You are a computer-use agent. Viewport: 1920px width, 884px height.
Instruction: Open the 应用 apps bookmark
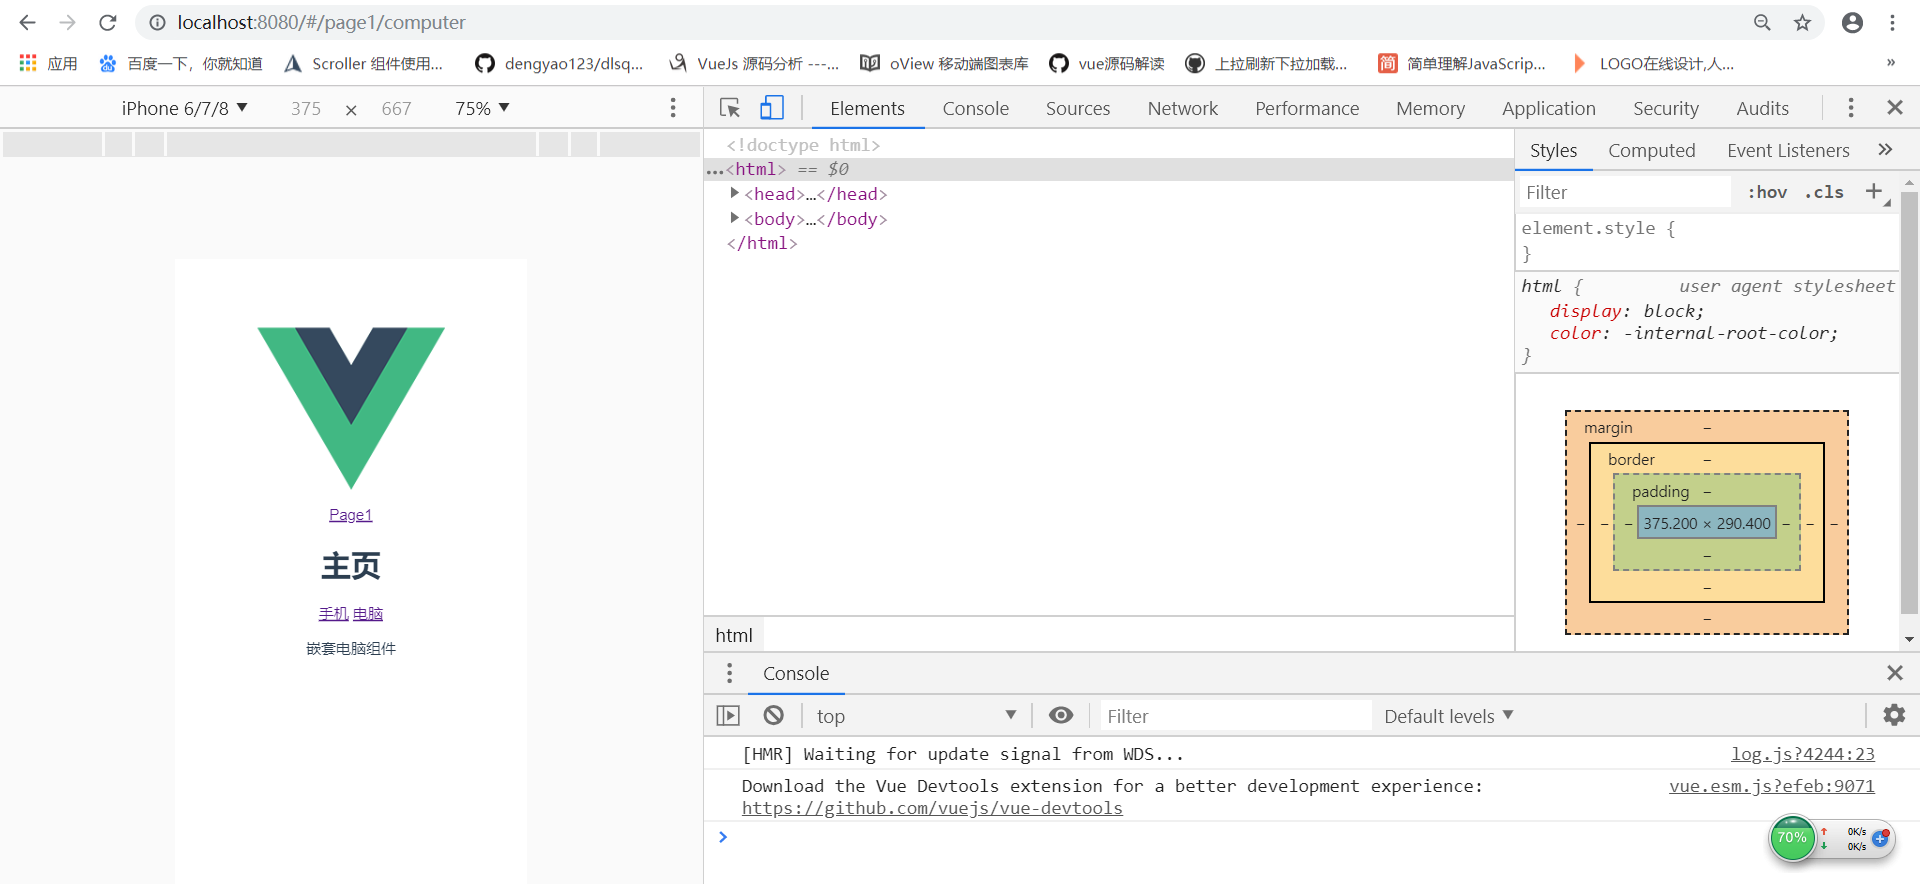coord(49,63)
